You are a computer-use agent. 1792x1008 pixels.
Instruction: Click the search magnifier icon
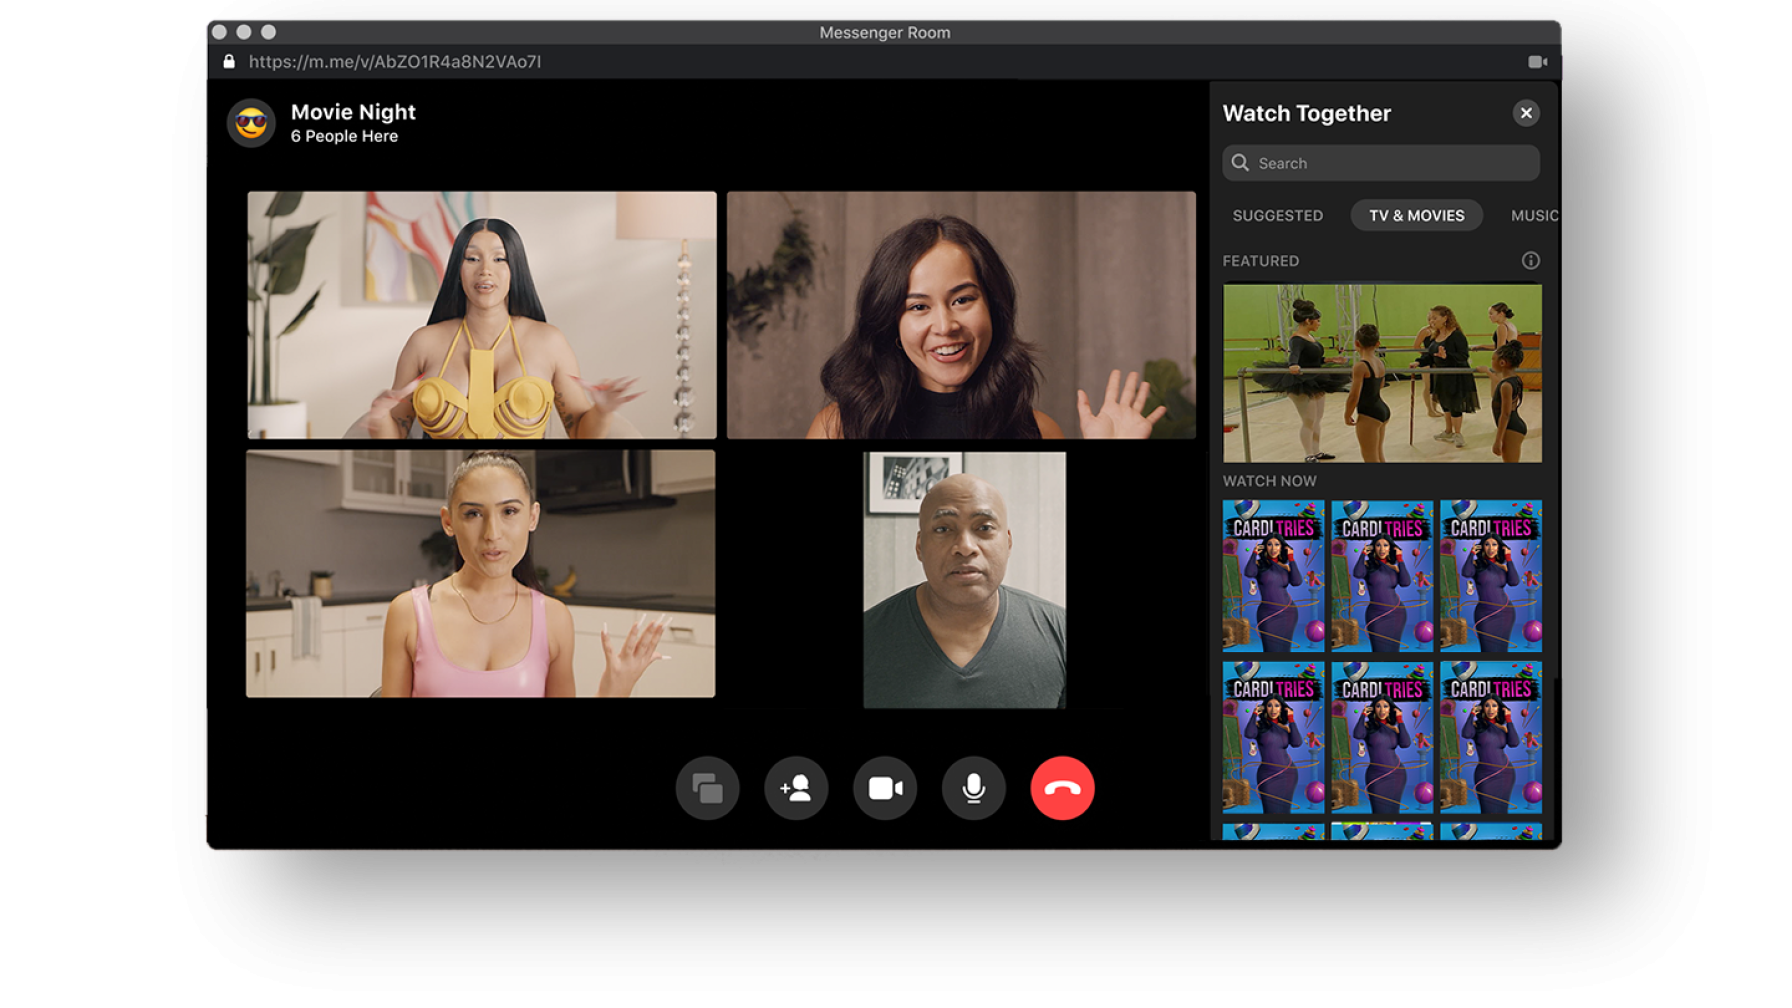point(1240,163)
